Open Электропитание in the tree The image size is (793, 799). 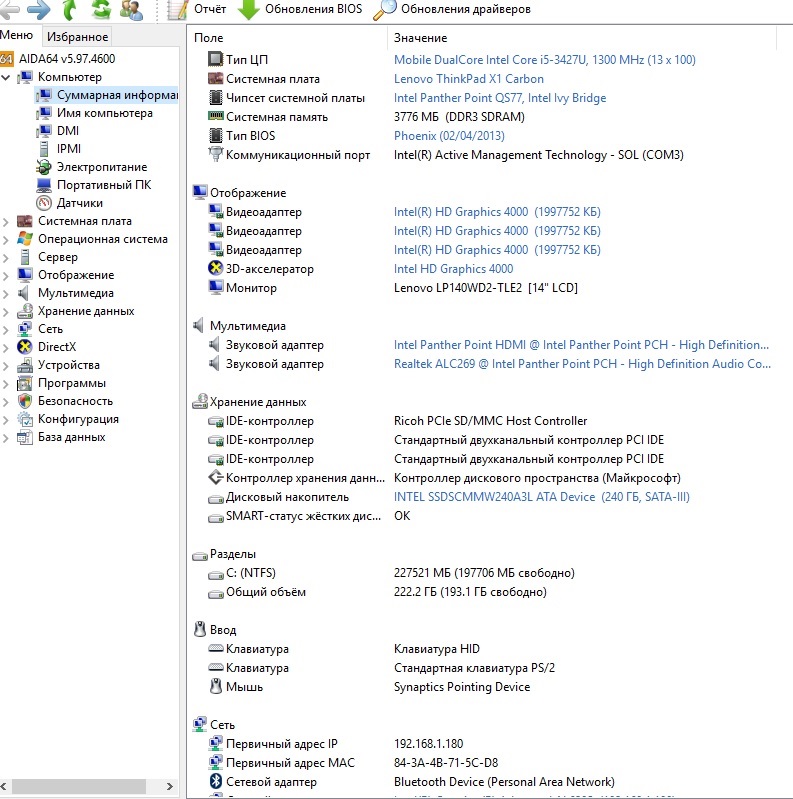click(x=102, y=167)
